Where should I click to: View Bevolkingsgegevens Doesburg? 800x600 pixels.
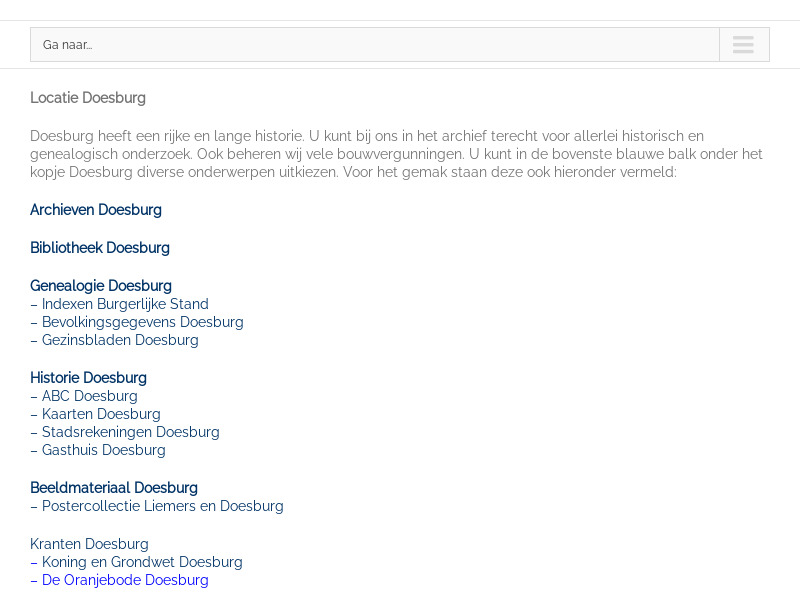pos(142,322)
